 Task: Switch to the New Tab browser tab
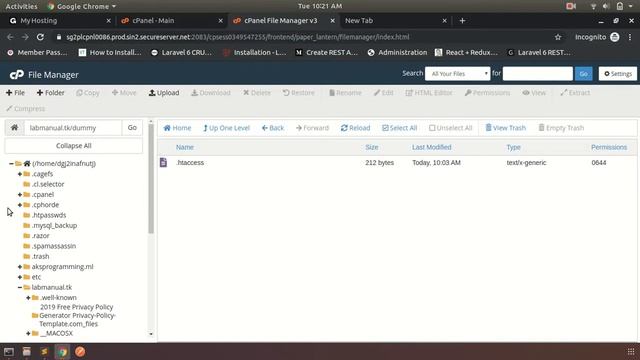coord(395,20)
